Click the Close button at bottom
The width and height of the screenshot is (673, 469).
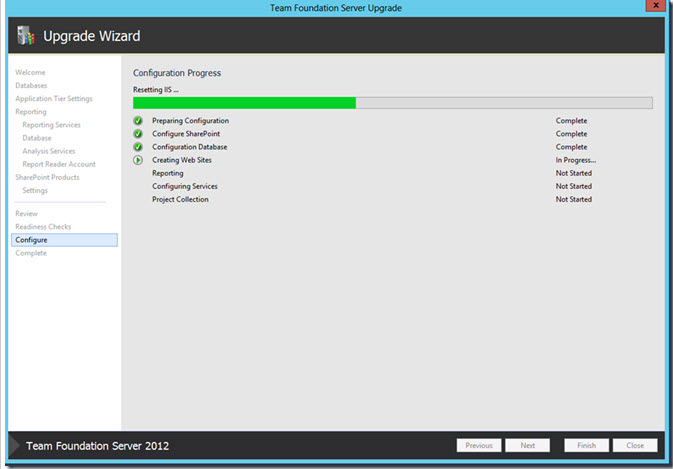coord(635,445)
